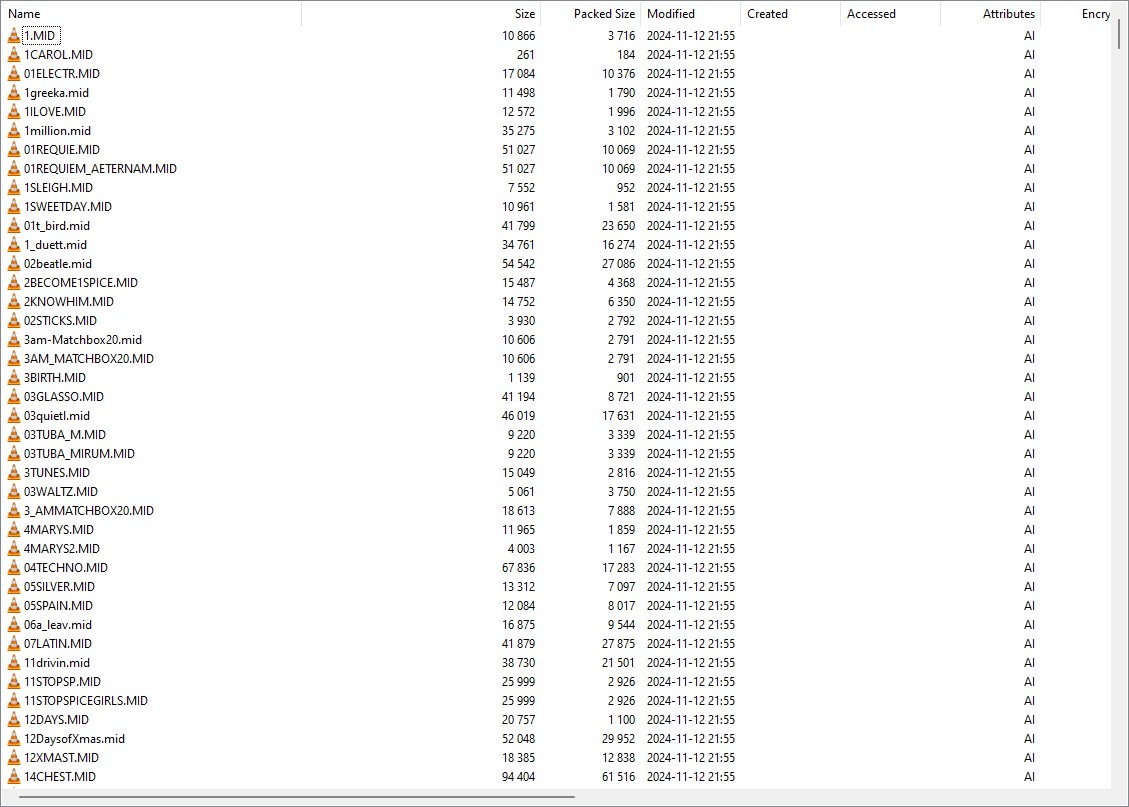Select file 03TUBA_MIRUM.MID
The width and height of the screenshot is (1129, 807).
(79, 454)
